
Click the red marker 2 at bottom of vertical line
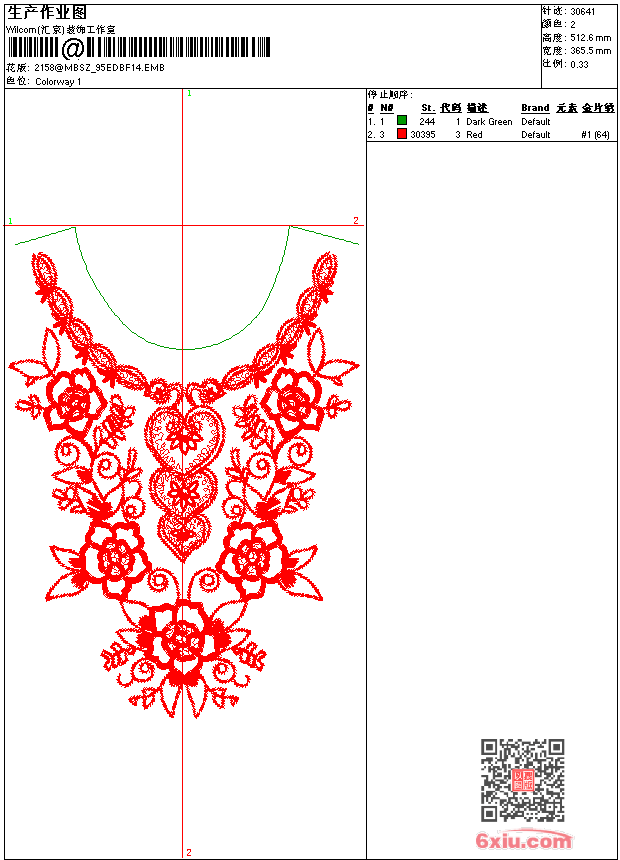(188, 852)
